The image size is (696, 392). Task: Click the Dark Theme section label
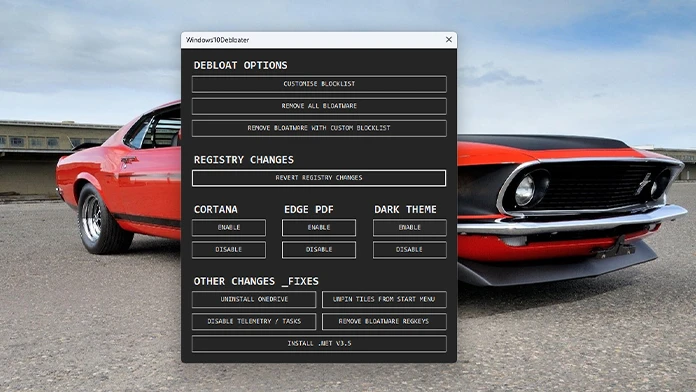click(x=405, y=209)
